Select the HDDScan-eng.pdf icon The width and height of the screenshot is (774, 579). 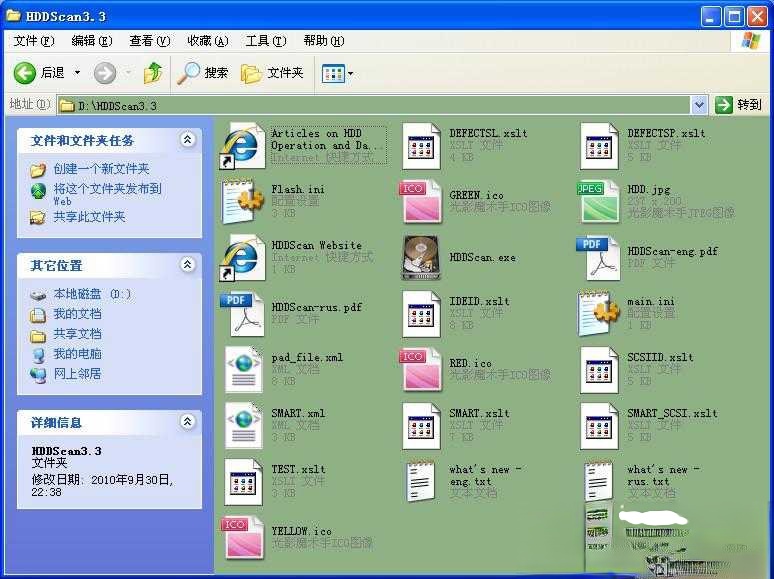tap(598, 258)
